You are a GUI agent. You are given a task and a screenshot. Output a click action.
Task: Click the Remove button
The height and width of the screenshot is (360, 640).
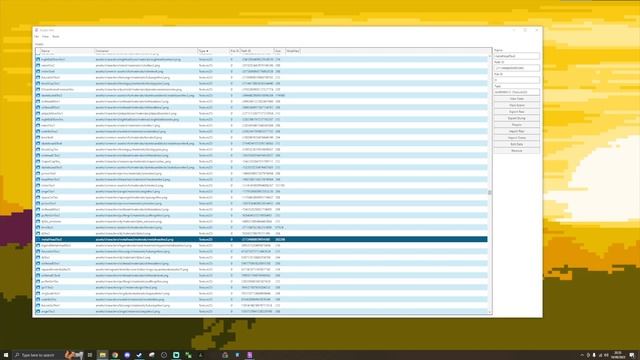tap(516, 151)
